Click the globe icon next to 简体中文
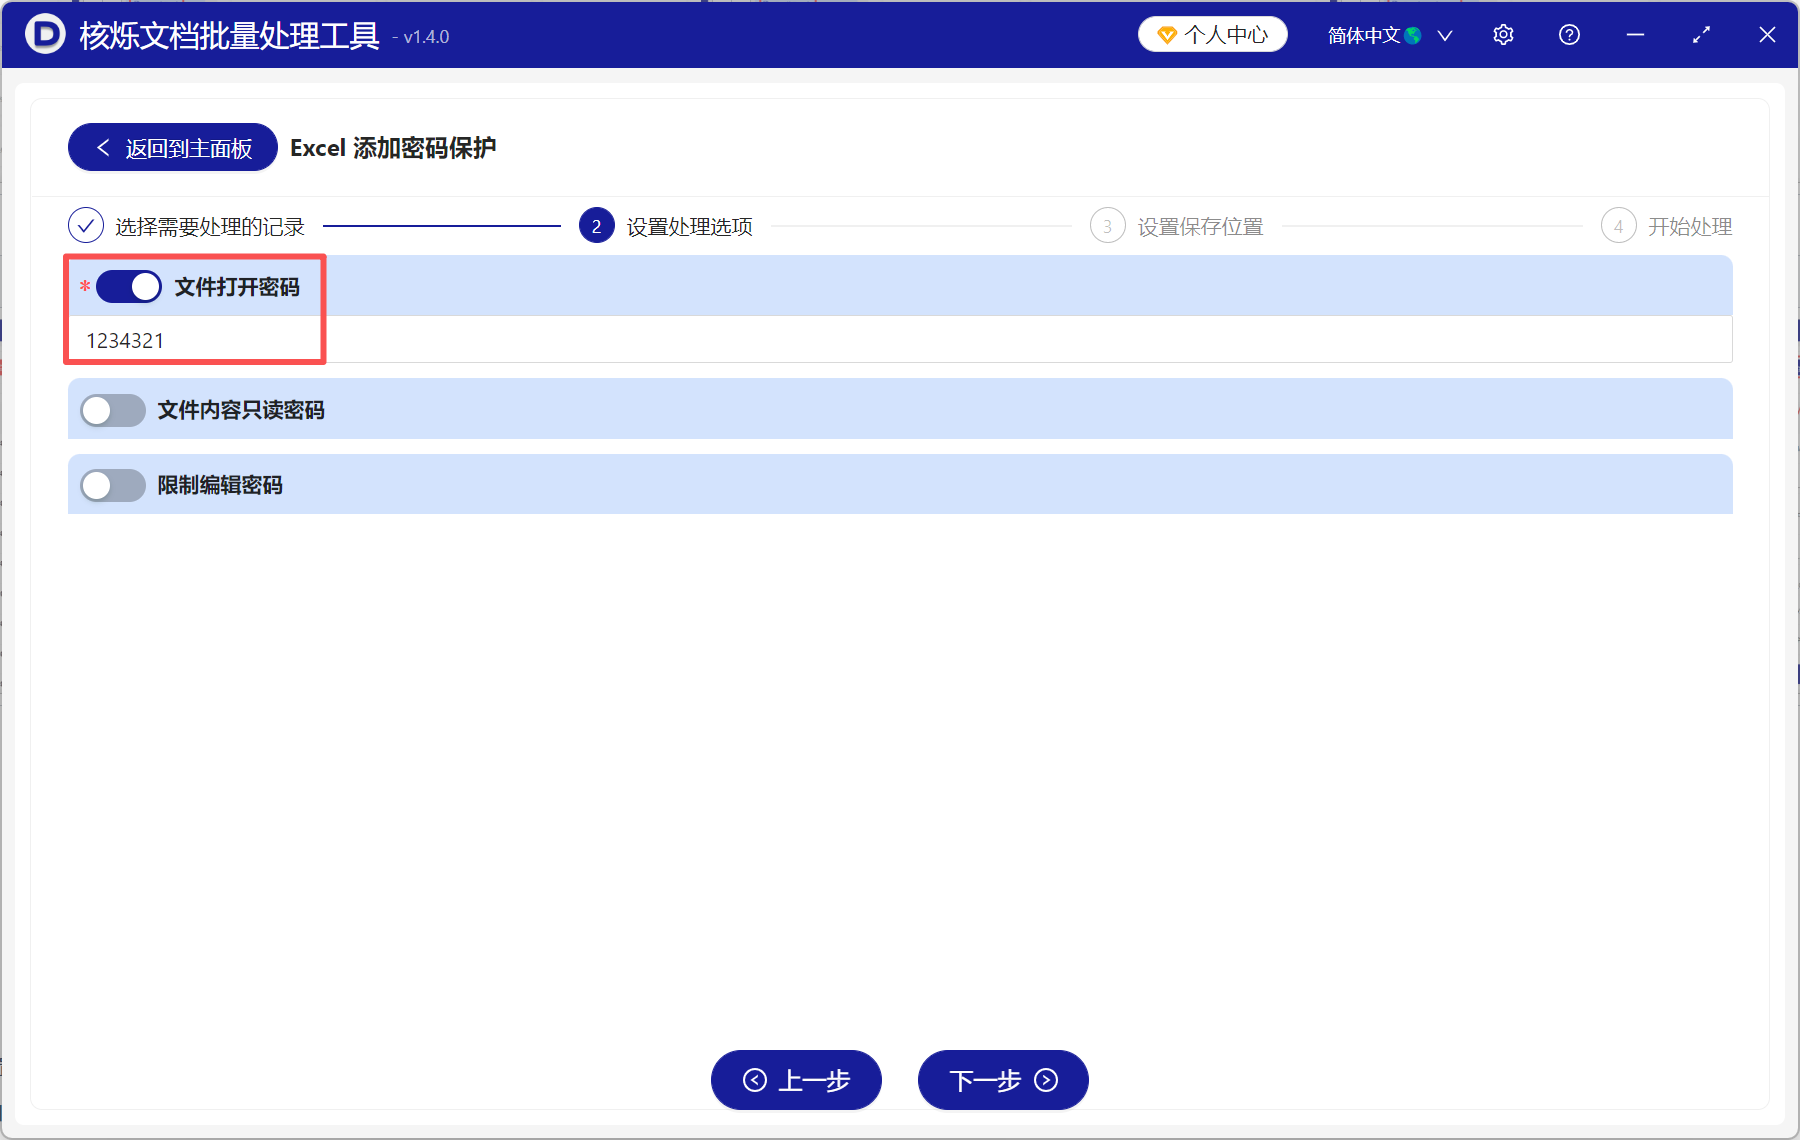This screenshot has width=1800, height=1140. click(x=1413, y=34)
